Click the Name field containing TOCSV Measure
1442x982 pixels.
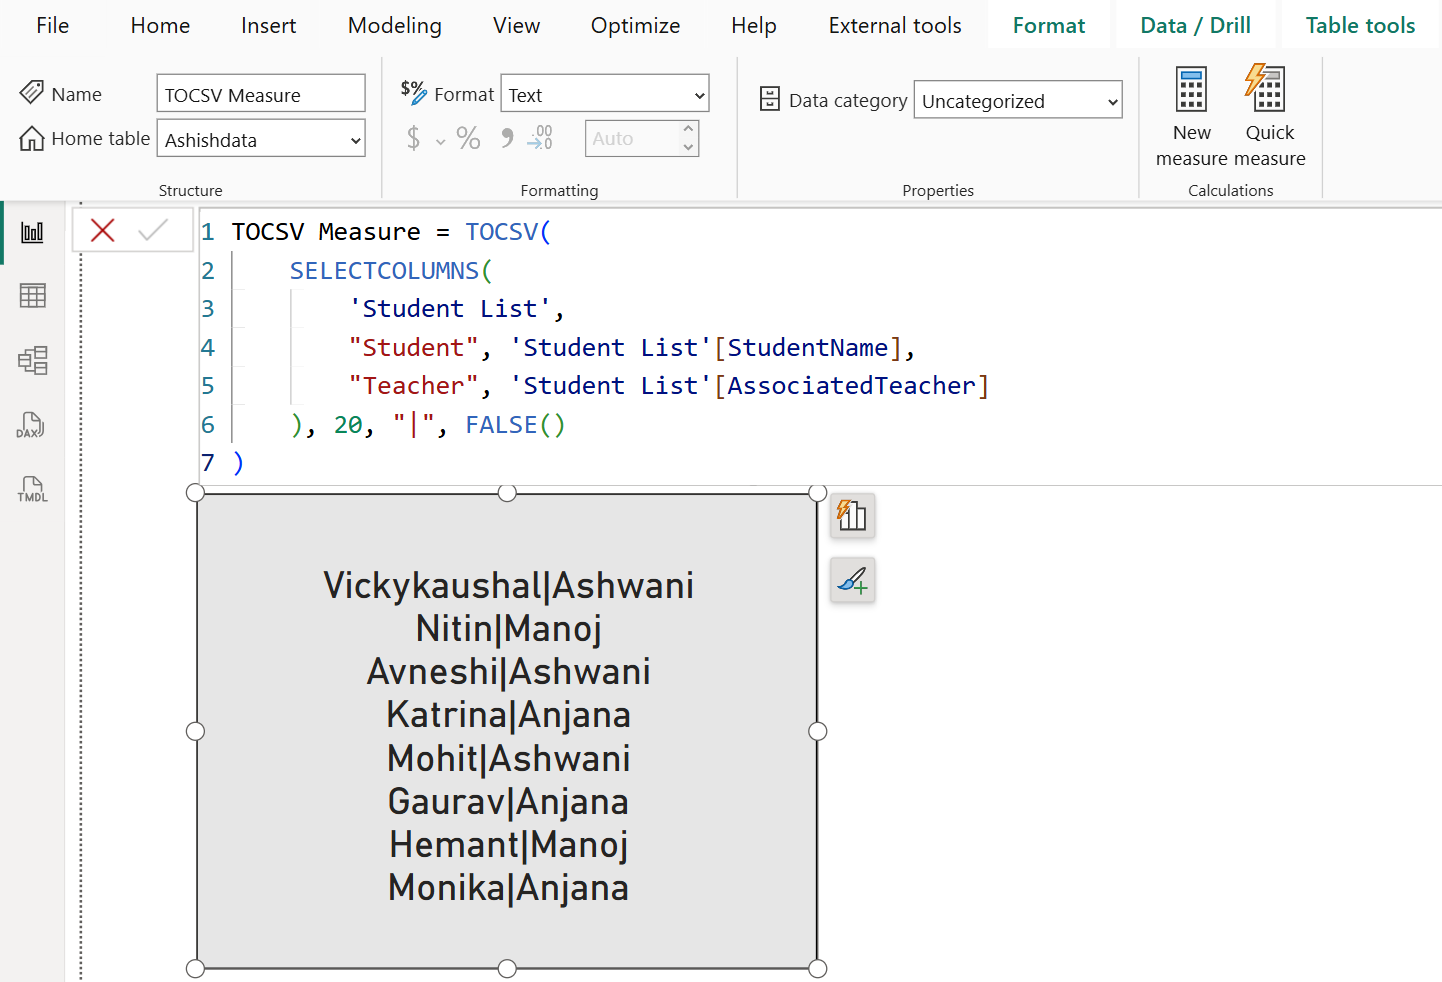point(260,93)
